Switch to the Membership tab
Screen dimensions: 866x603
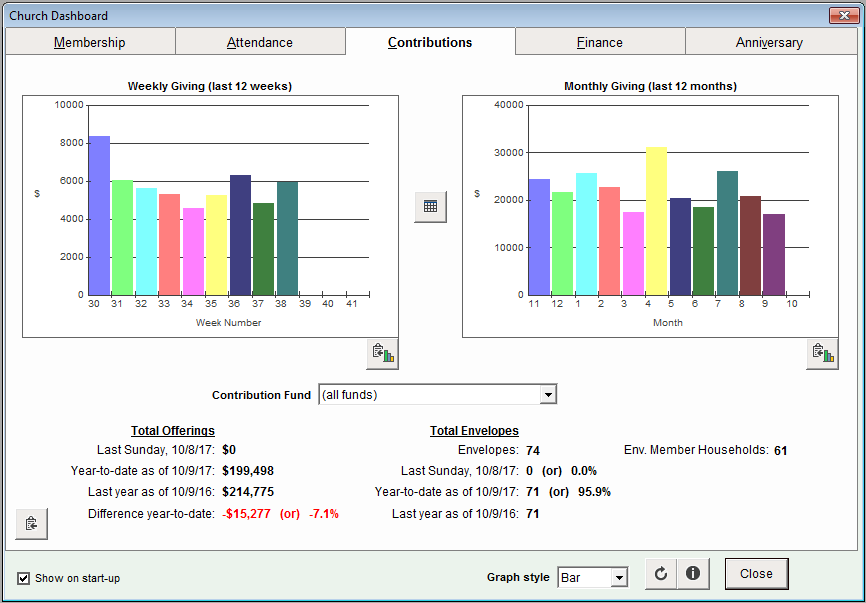coord(90,42)
